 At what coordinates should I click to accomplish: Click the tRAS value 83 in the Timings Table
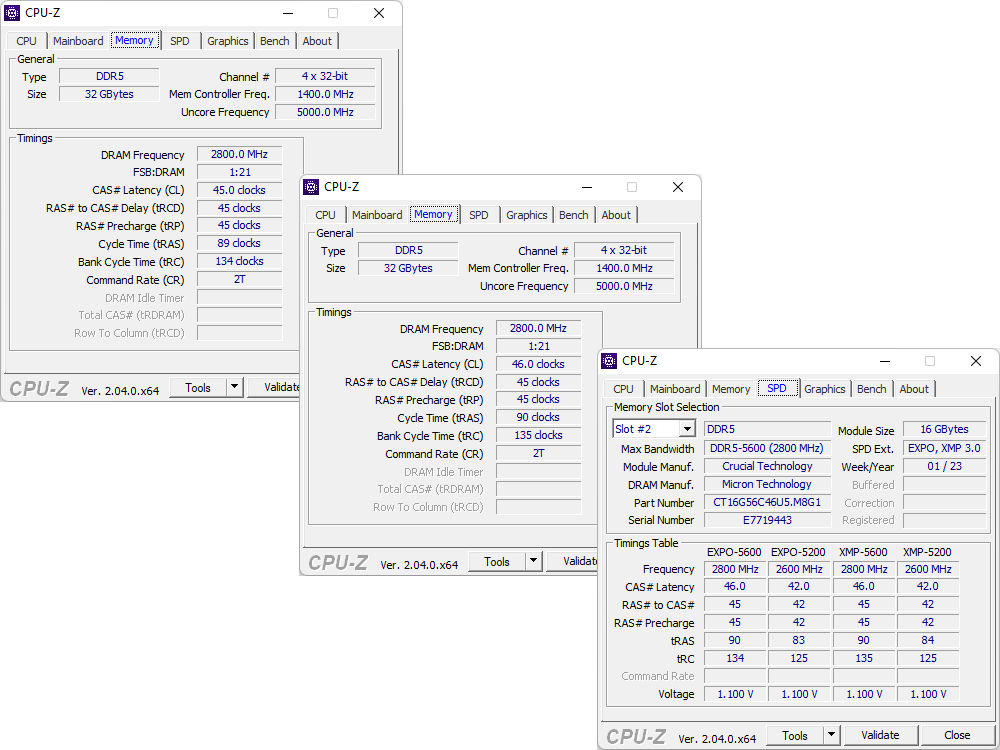point(799,640)
